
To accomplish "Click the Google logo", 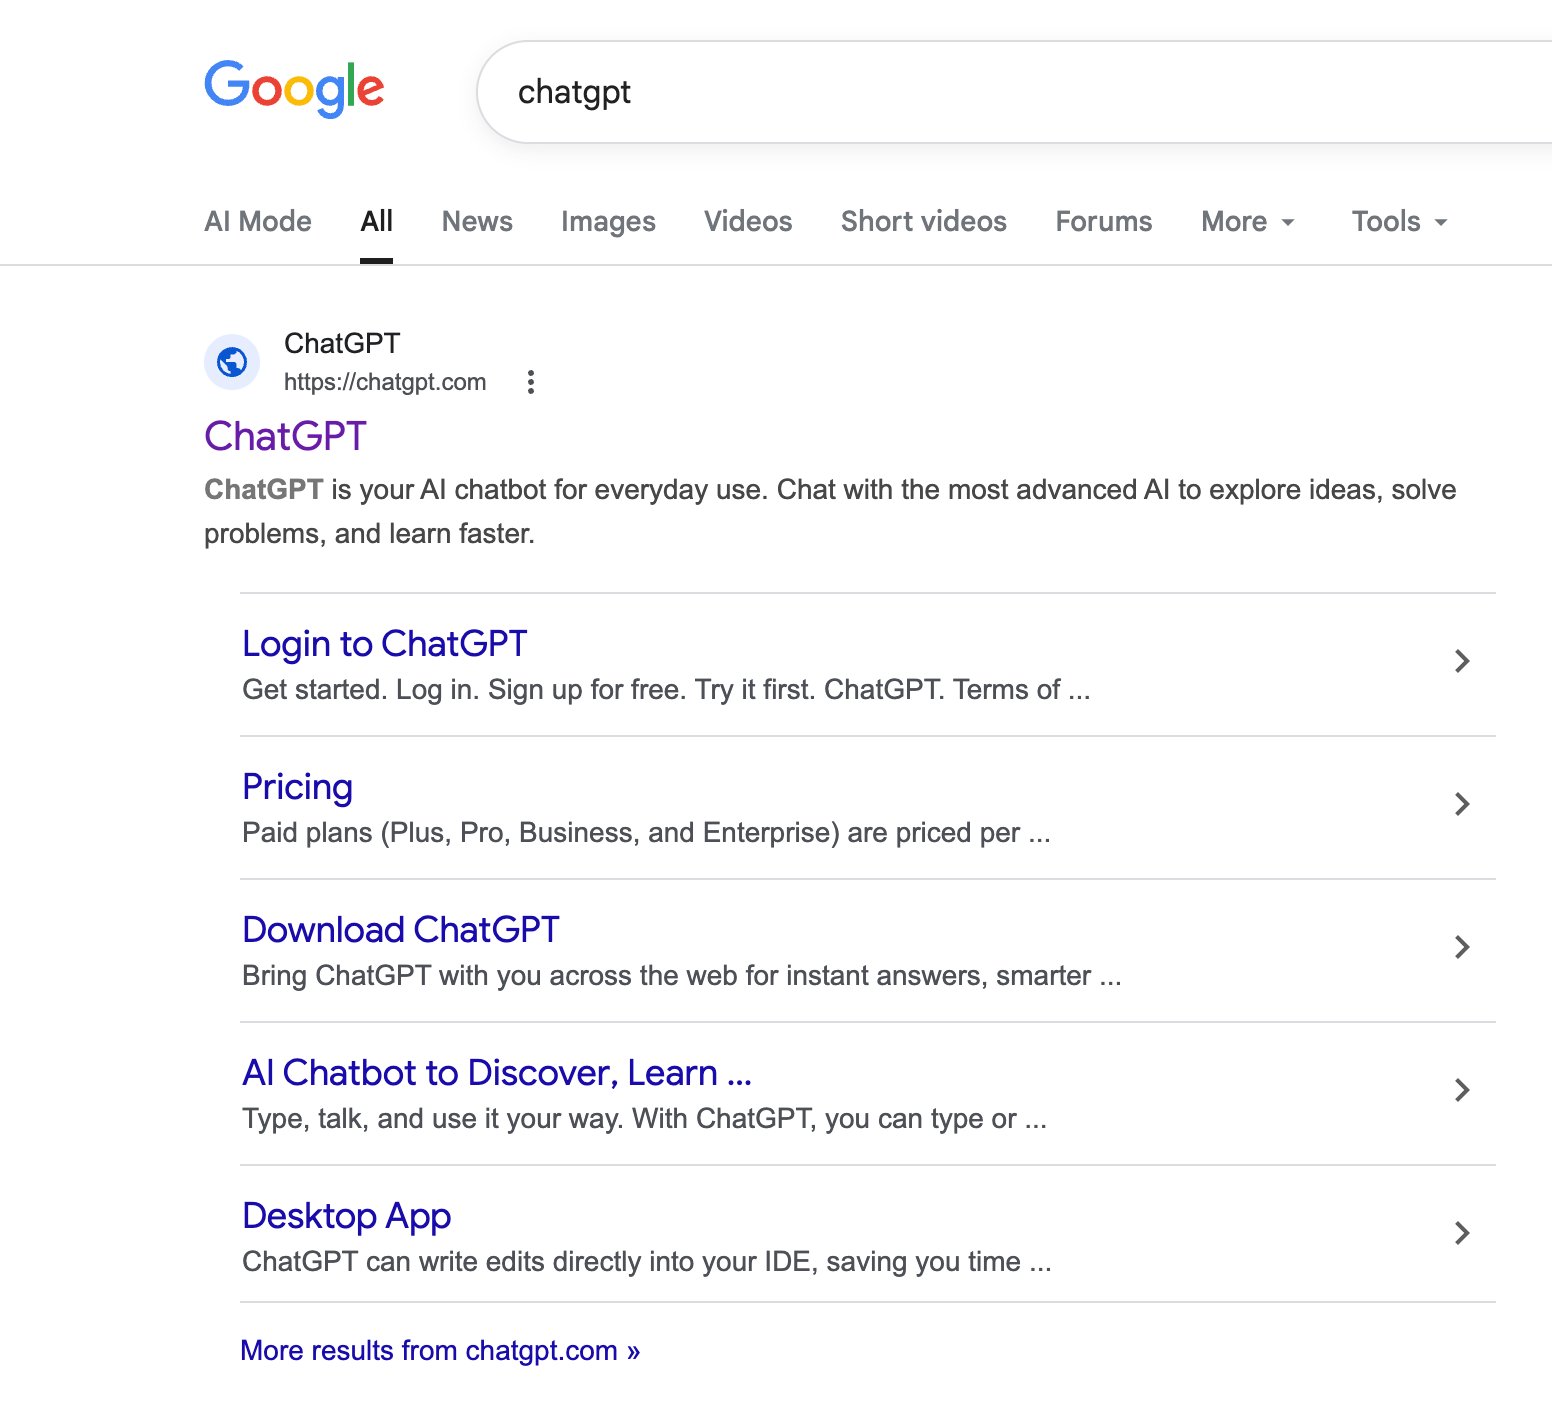I will click(x=295, y=88).
